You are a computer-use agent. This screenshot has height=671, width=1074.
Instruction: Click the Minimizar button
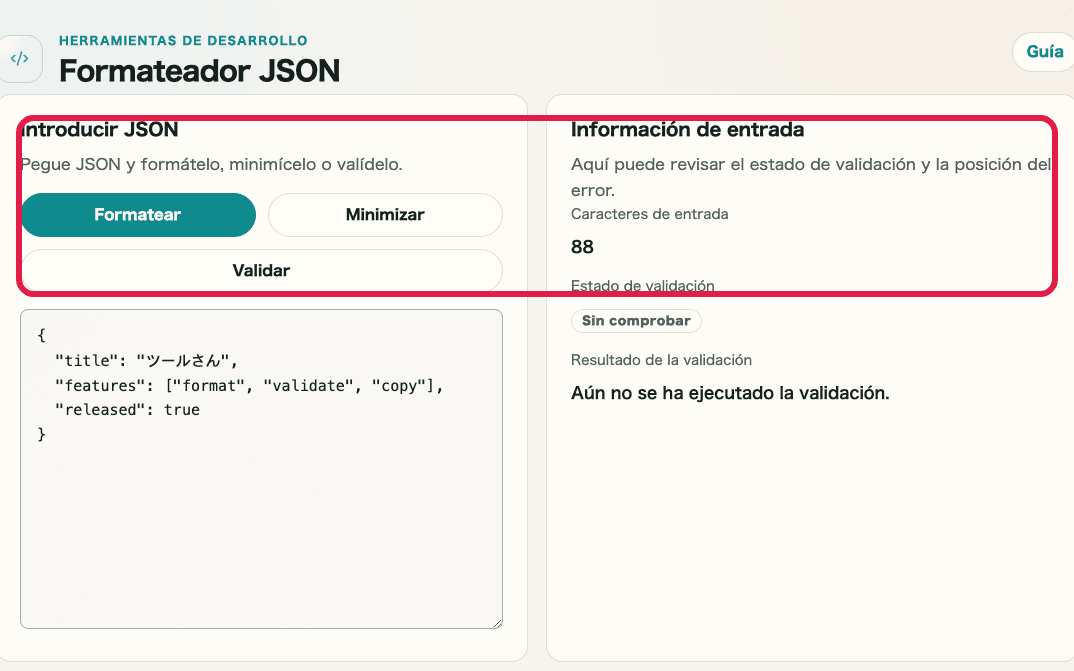click(x=385, y=215)
